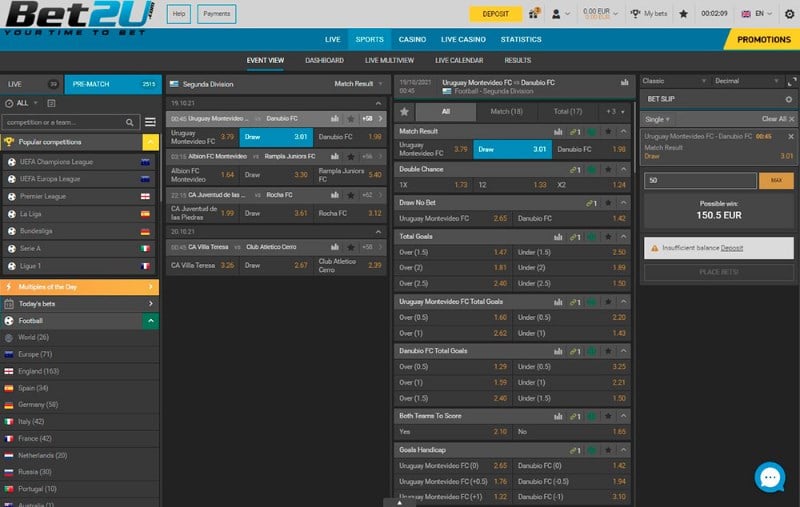Focus competition or team search field
Screen dimensions: 800x507
click(64, 122)
